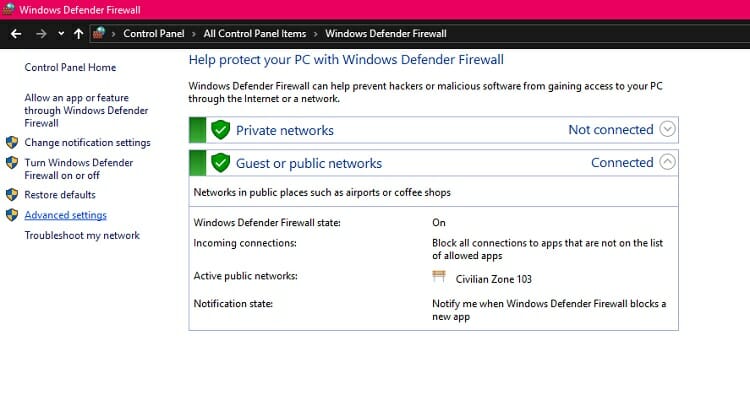Collapse the Guest or public networks chevron
The width and height of the screenshot is (750, 411).
(667, 162)
